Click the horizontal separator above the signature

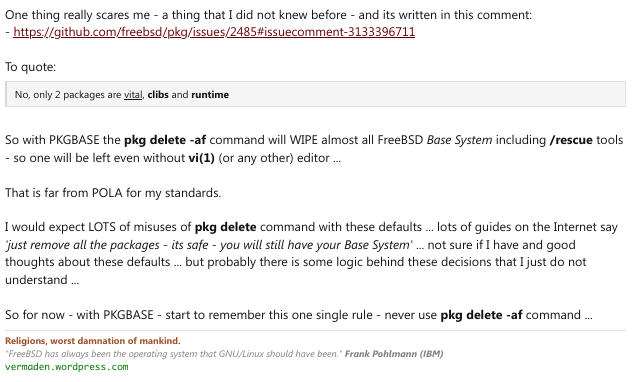[x=315, y=331]
